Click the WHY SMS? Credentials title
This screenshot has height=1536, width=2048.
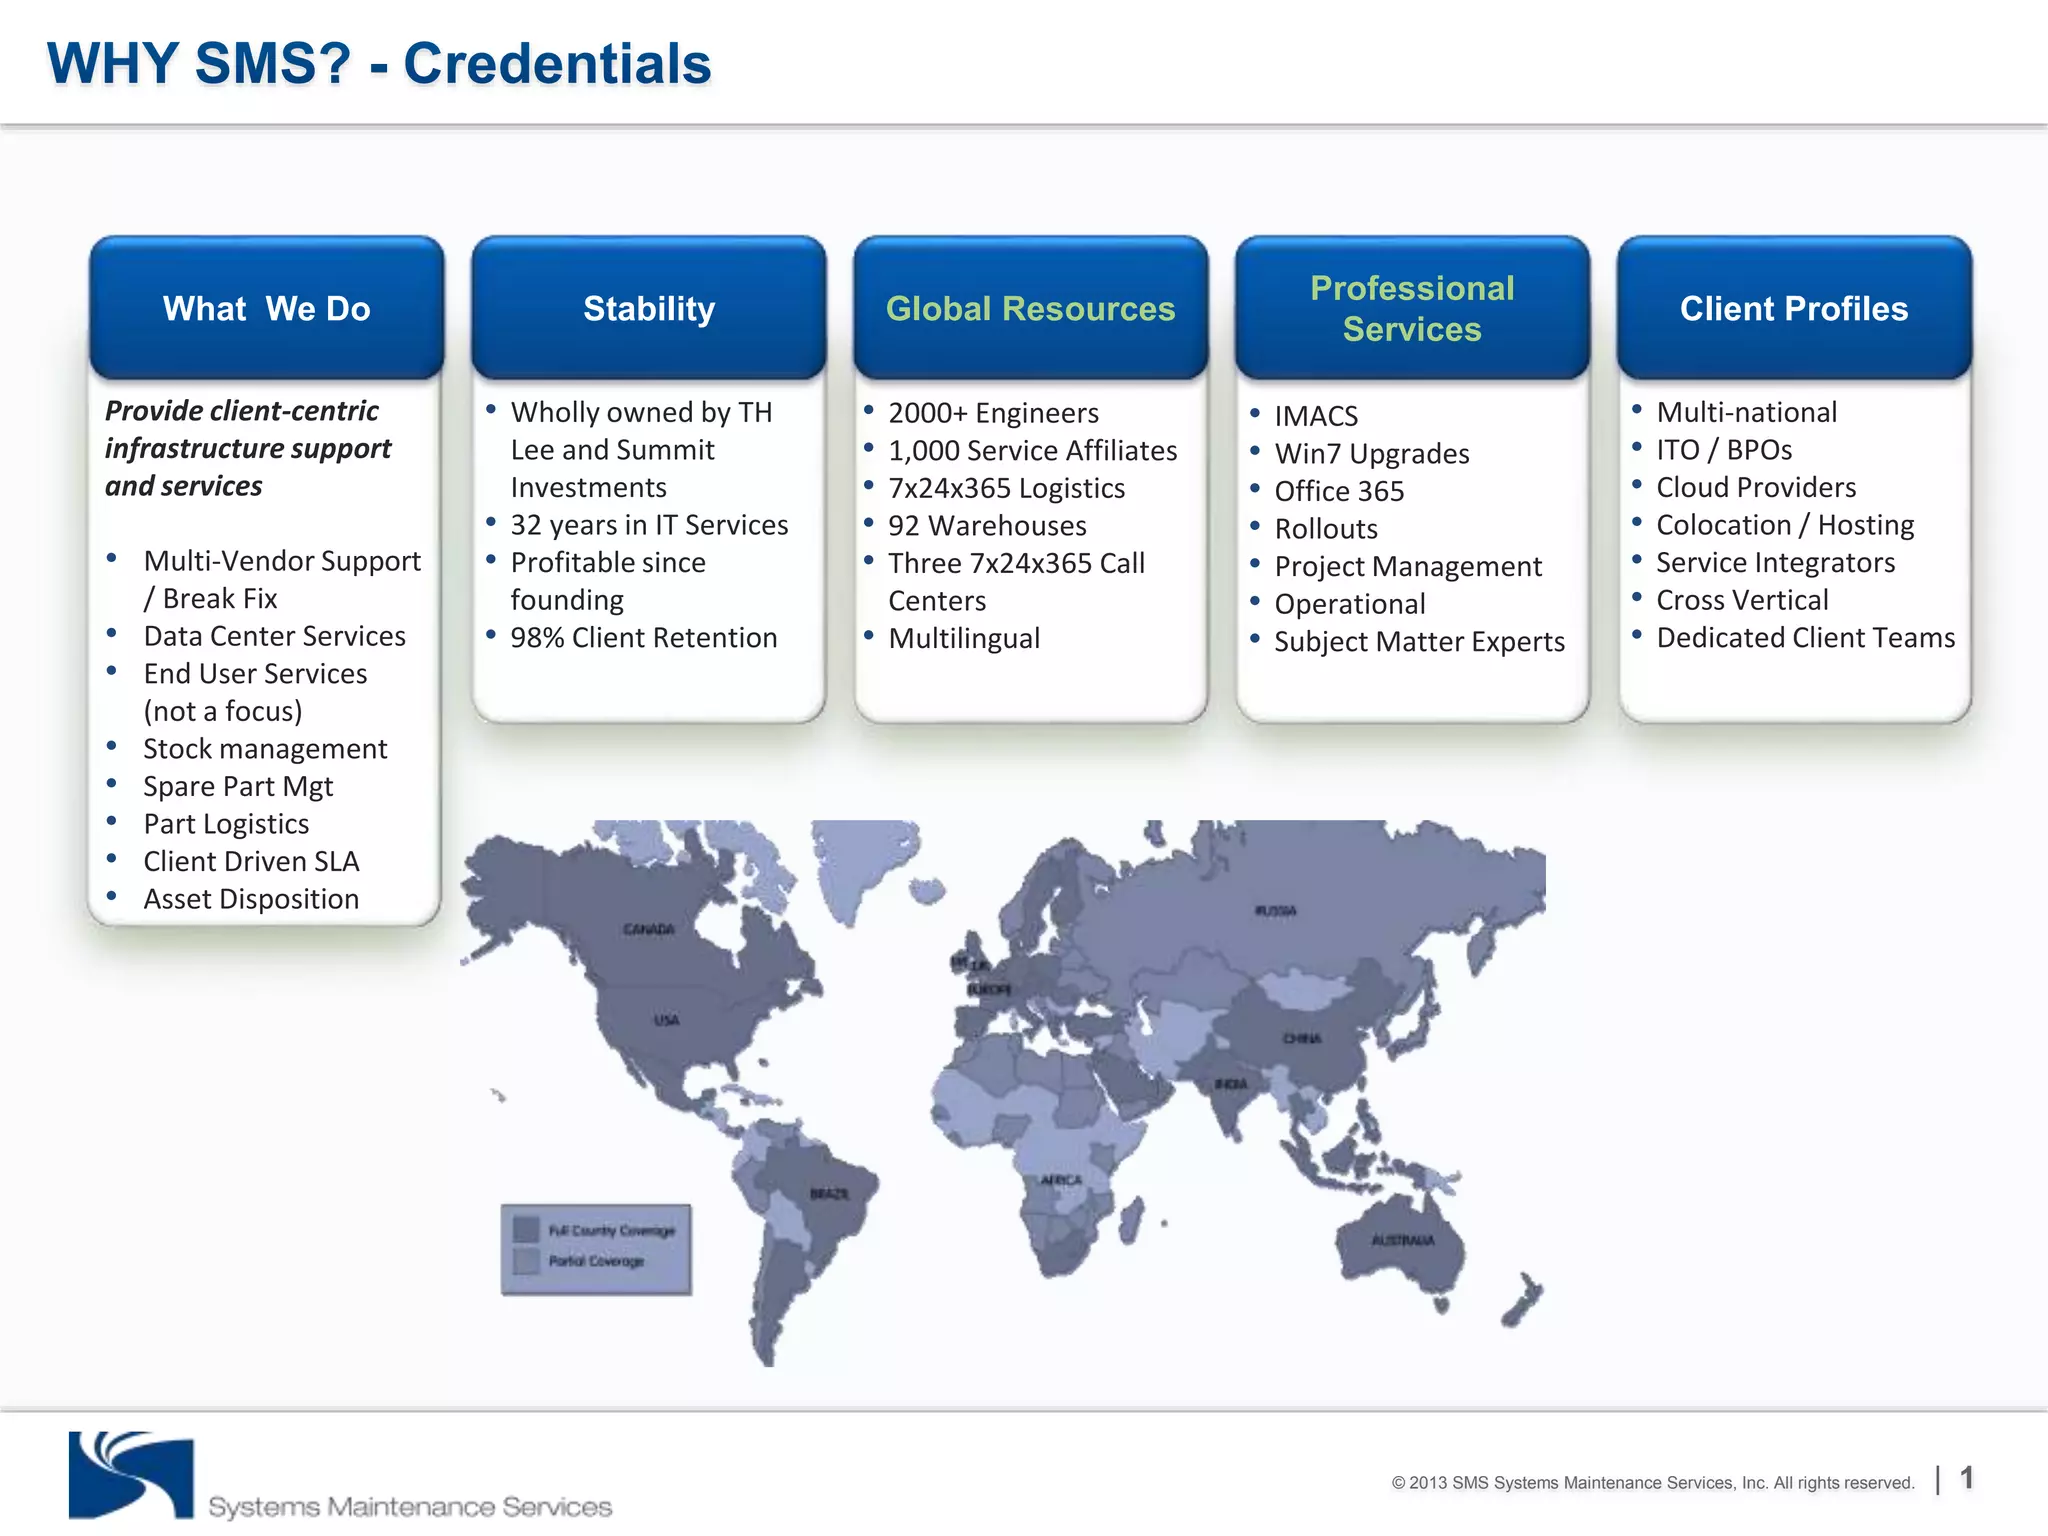(x=379, y=64)
